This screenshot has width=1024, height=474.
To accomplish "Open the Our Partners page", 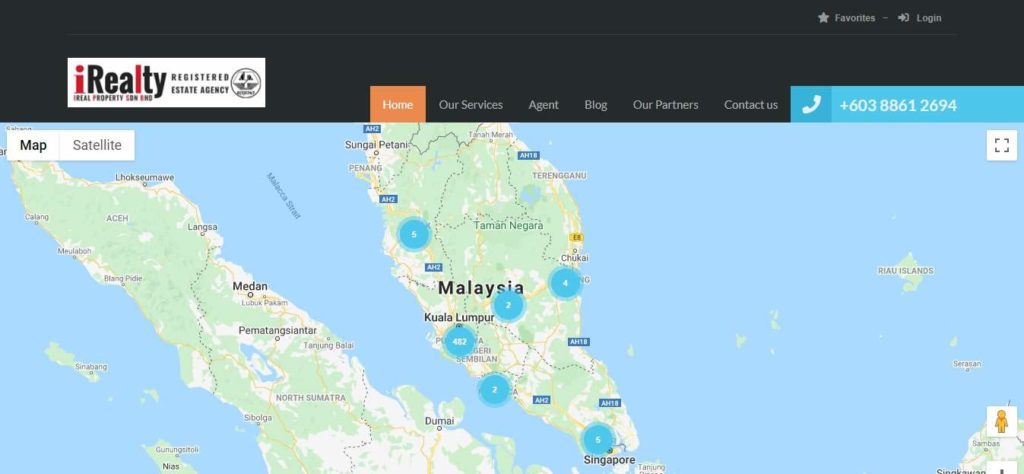I will pyautogui.click(x=665, y=104).
